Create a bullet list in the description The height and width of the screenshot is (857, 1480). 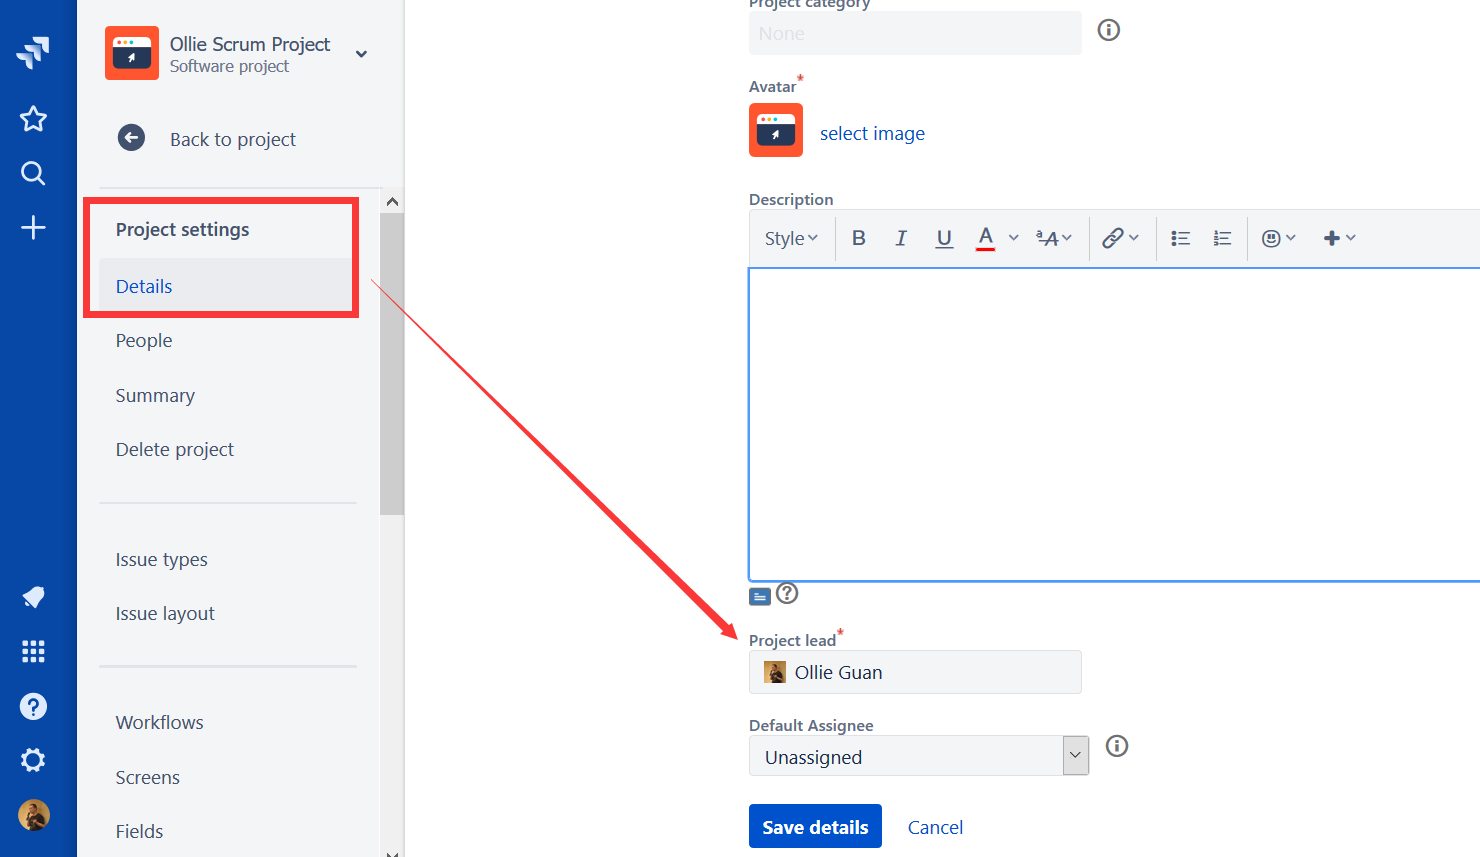point(1180,237)
